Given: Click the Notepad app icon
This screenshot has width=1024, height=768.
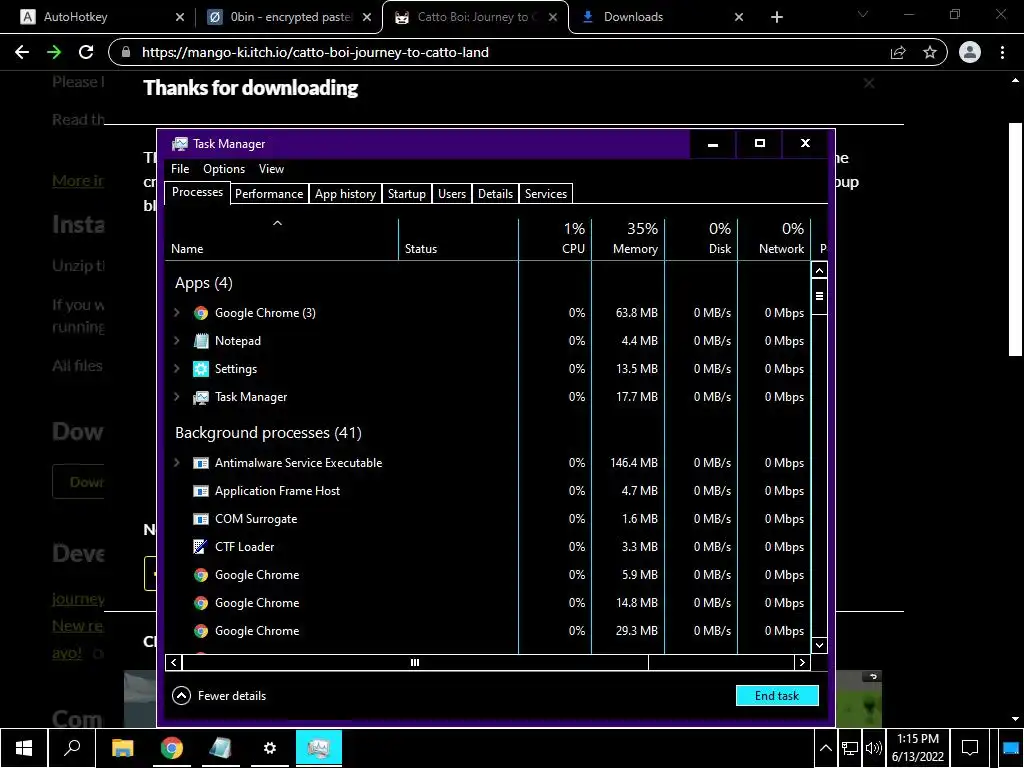Looking at the screenshot, I should tap(200, 341).
